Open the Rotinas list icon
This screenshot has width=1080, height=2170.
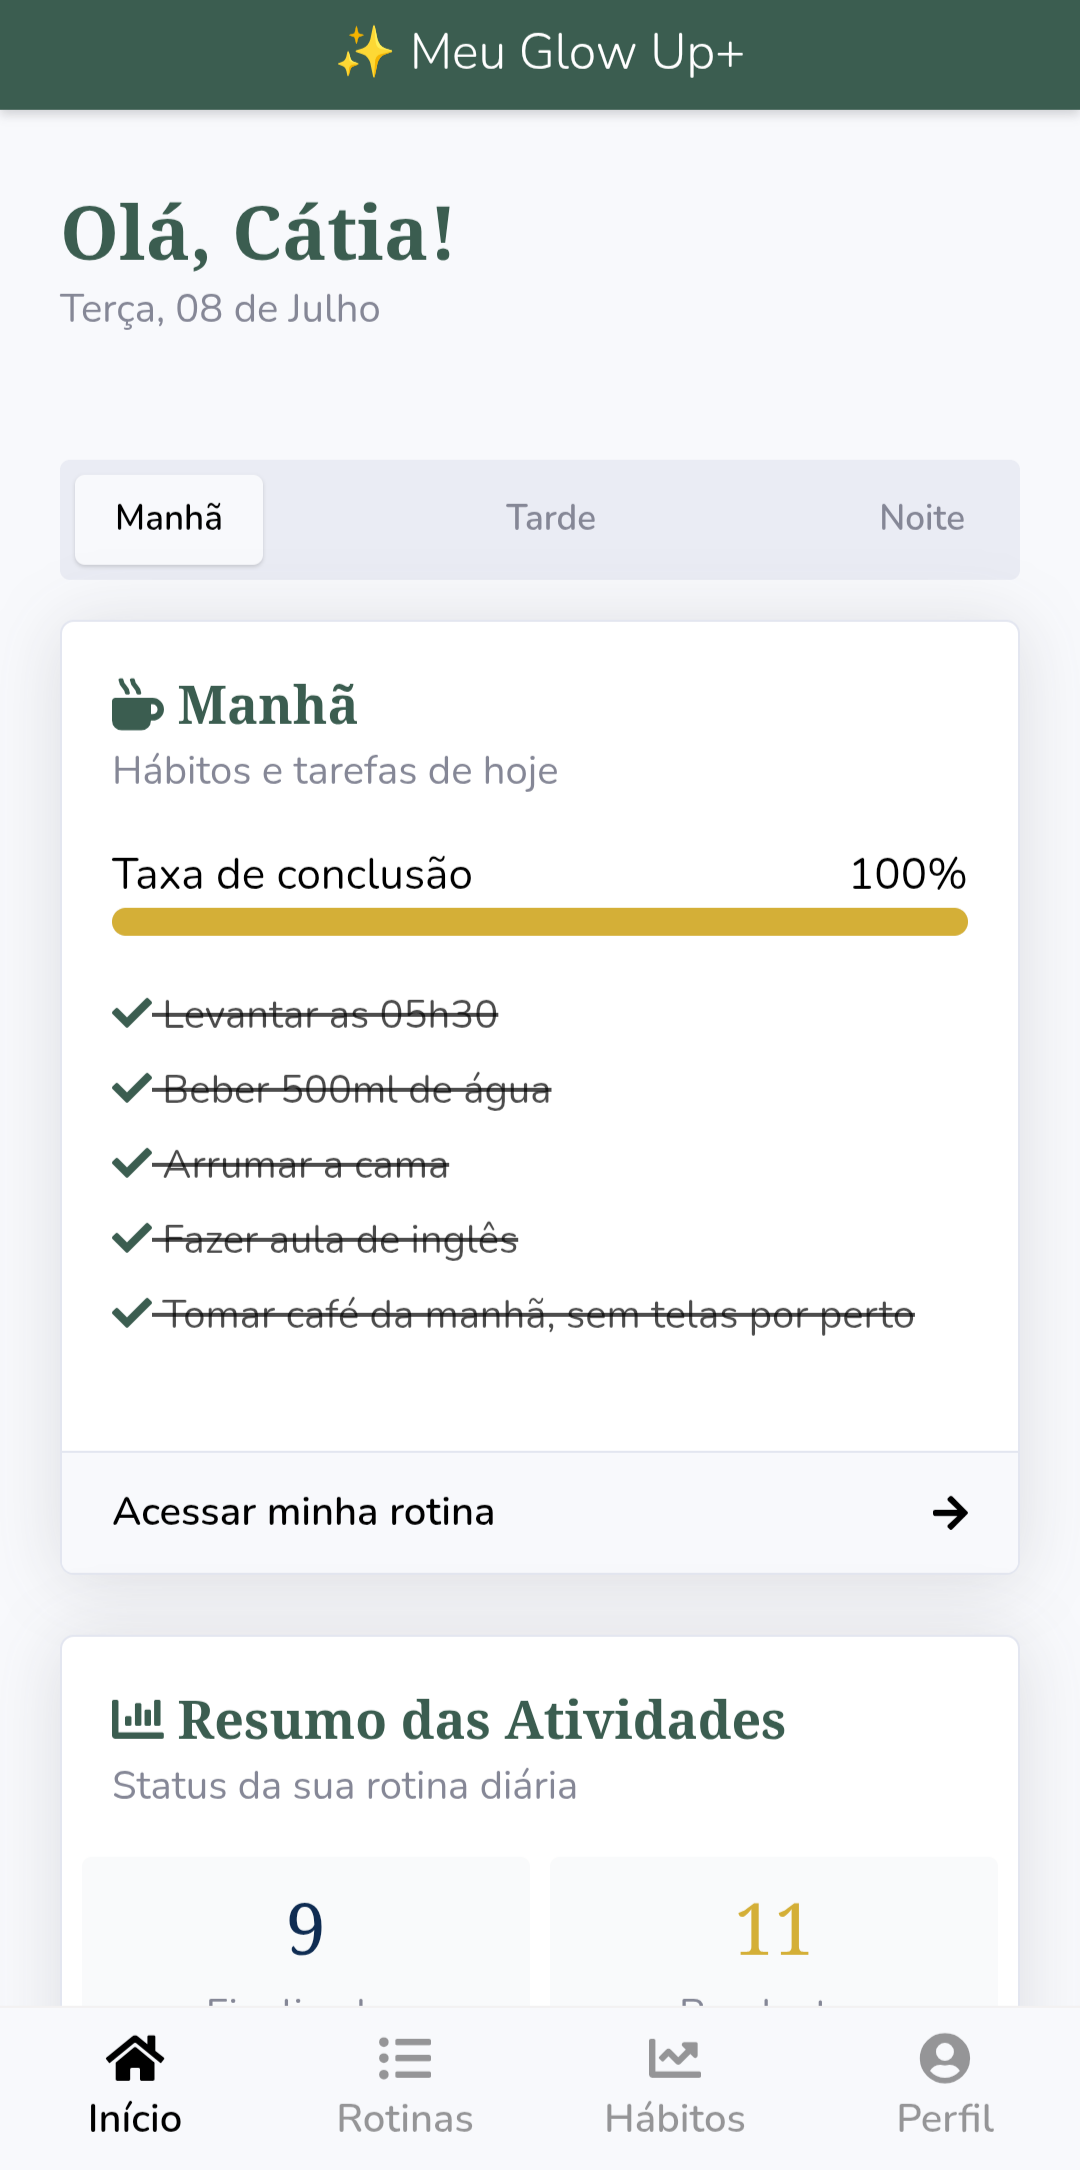click(405, 2058)
